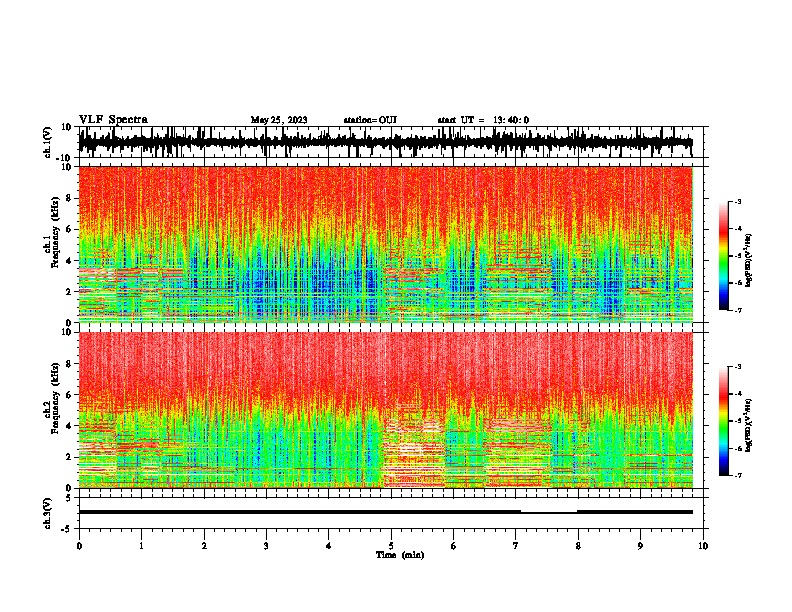Click time axis tick label 8
The image size is (792, 612).
point(578,545)
